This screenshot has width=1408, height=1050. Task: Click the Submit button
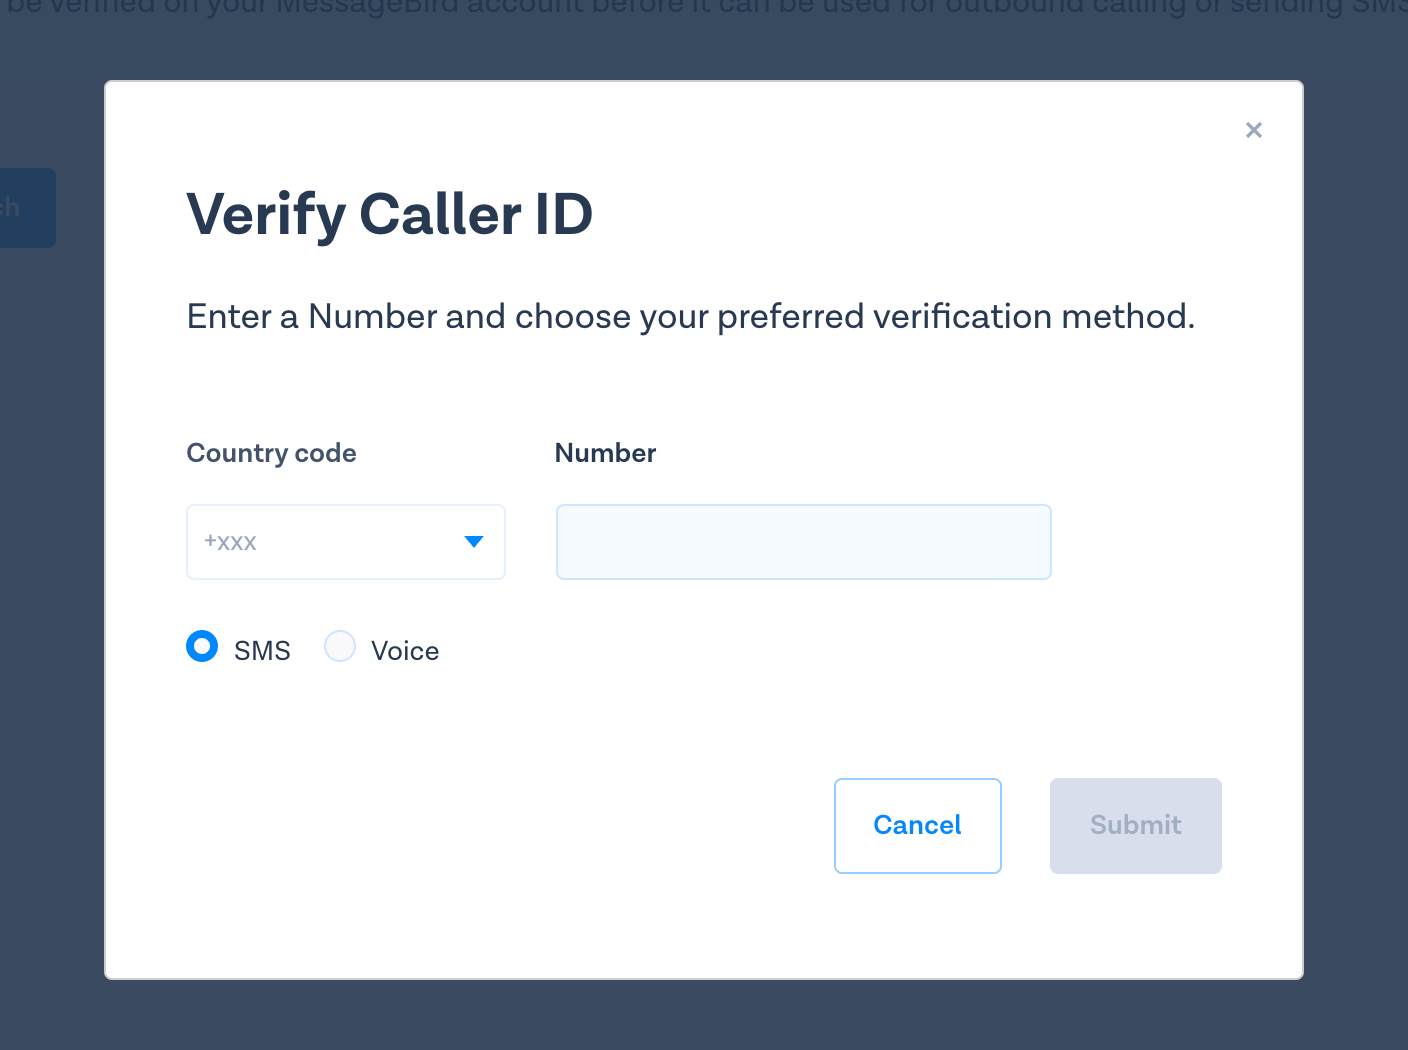1135,825
